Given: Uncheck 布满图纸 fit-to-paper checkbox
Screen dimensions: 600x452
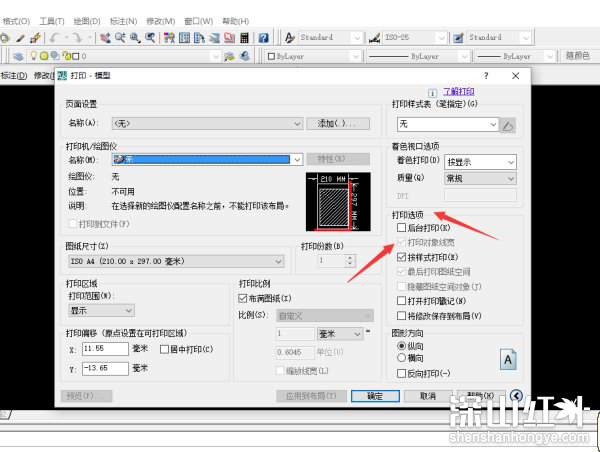Looking at the screenshot, I should pyautogui.click(x=243, y=298).
